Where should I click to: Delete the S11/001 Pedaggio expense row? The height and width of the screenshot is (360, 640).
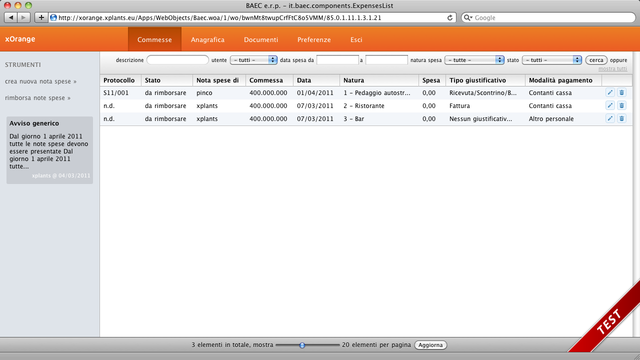(x=622, y=93)
